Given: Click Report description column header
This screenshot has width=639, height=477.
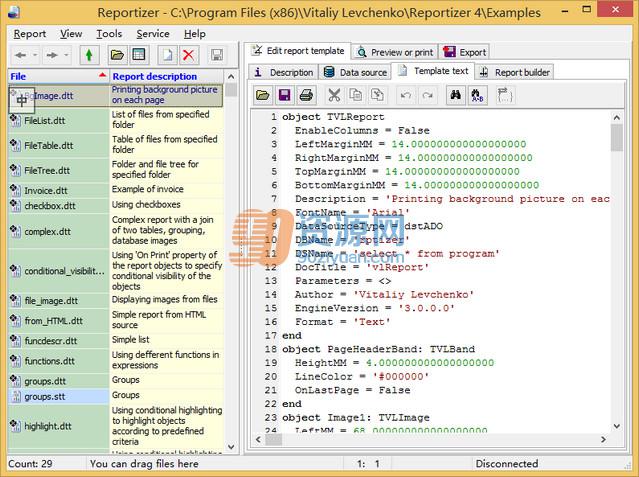Looking at the screenshot, I should tap(166, 76).
